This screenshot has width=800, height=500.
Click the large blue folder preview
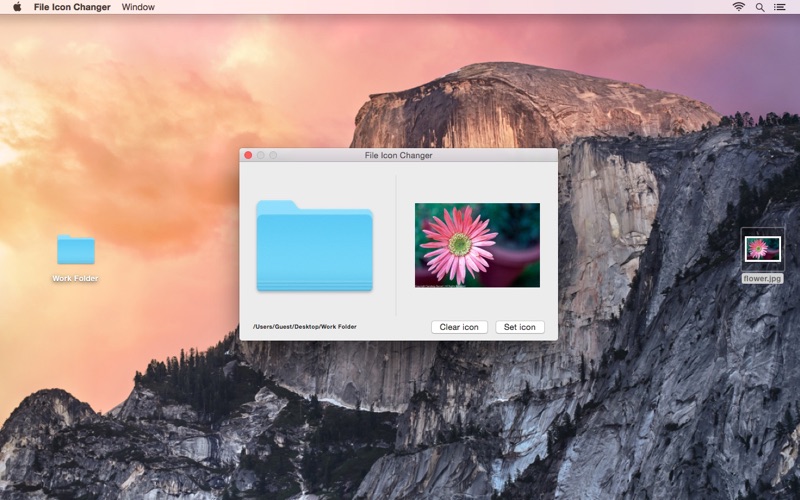tap(314, 246)
